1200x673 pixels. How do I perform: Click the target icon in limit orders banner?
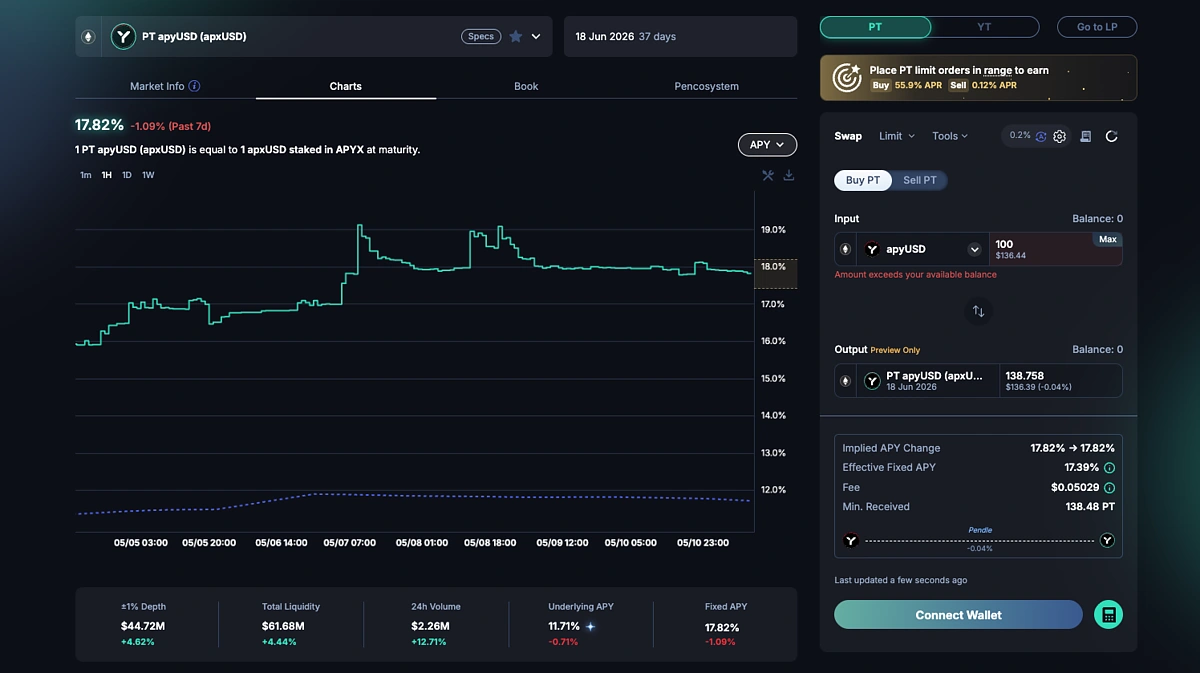[847, 78]
